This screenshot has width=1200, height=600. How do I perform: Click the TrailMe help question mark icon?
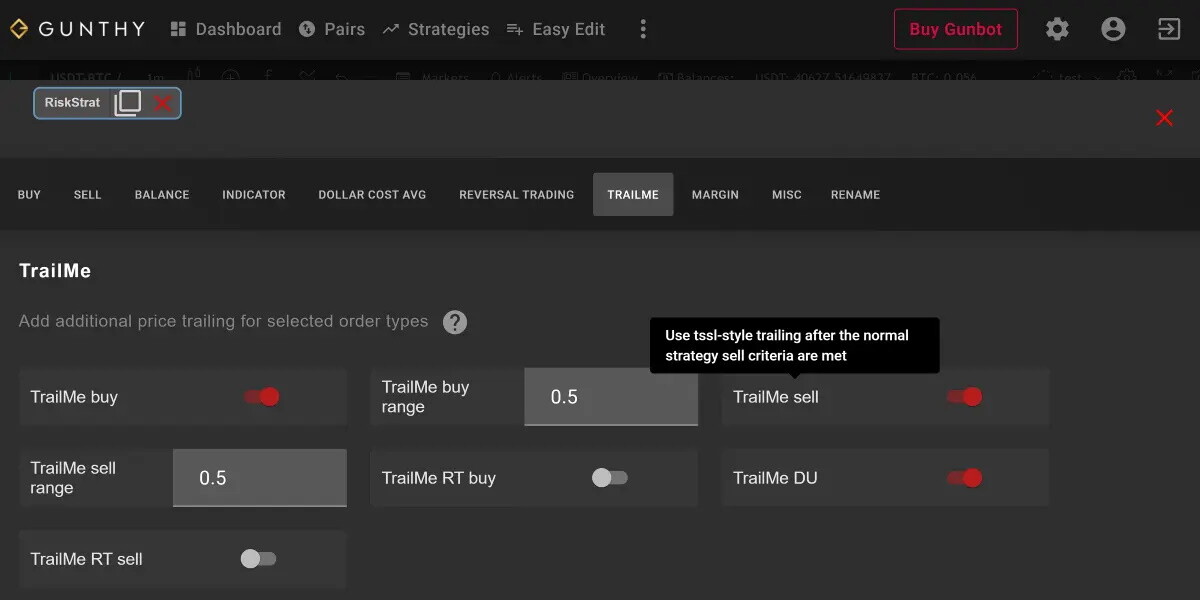pyautogui.click(x=455, y=322)
